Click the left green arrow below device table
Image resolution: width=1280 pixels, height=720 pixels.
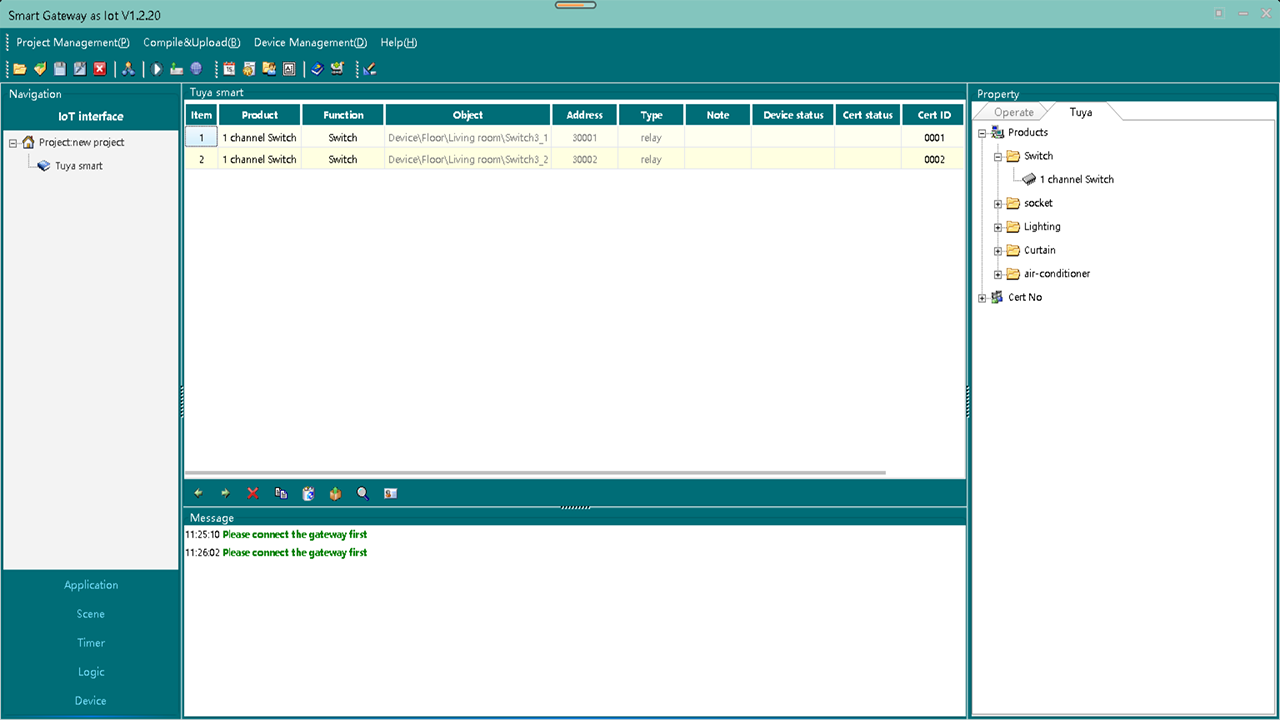(198, 493)
